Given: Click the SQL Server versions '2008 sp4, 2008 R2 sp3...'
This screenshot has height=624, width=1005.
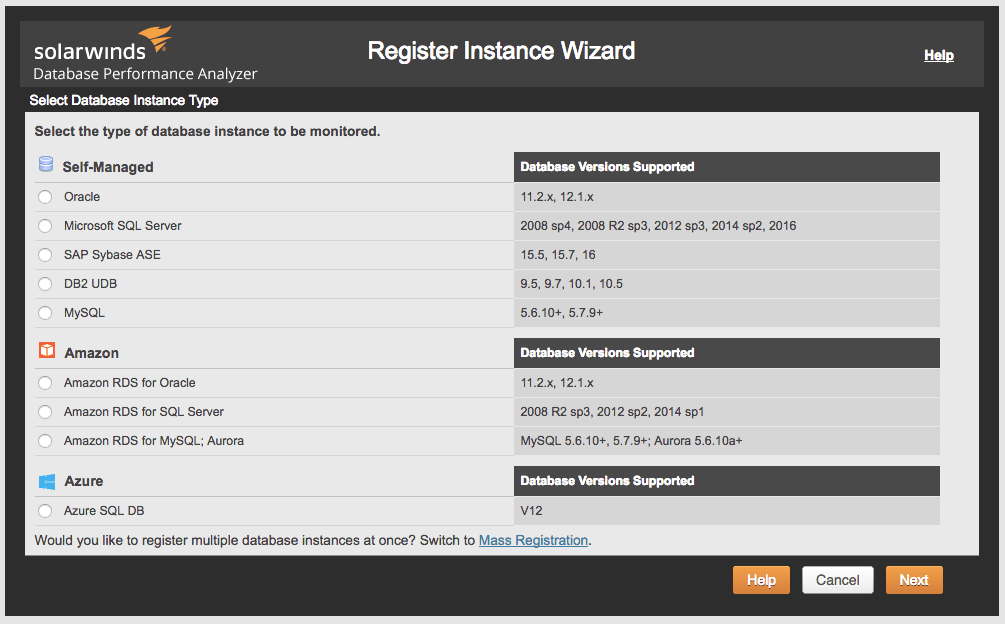Looking at the screenshot, I should click(x=658, y=226).
